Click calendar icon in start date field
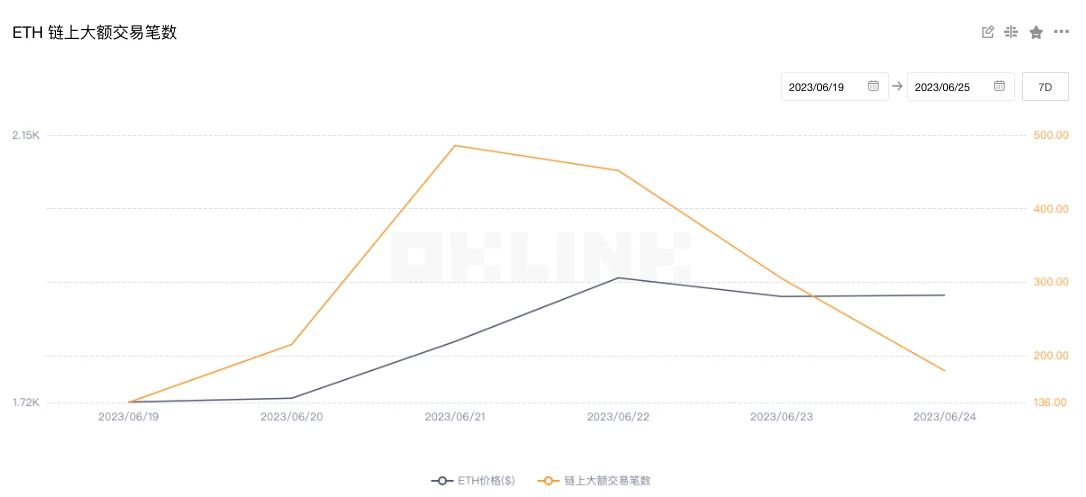Screen dimensions: 1086x497 pos(873,87)
